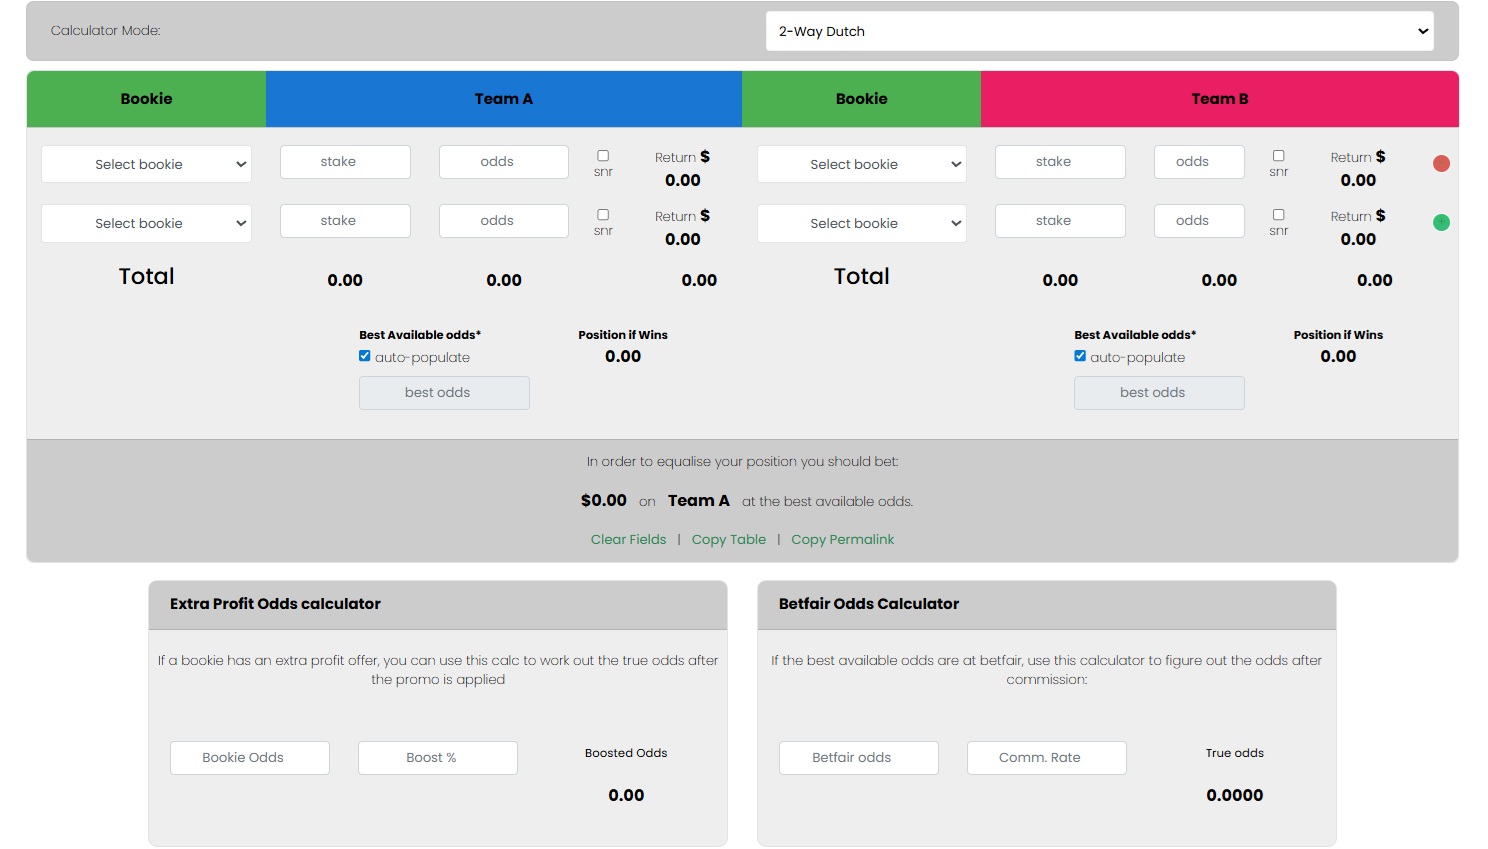Click the Clear Fields link
Screen dimensions: 1488x849
[x=628, y=539]
